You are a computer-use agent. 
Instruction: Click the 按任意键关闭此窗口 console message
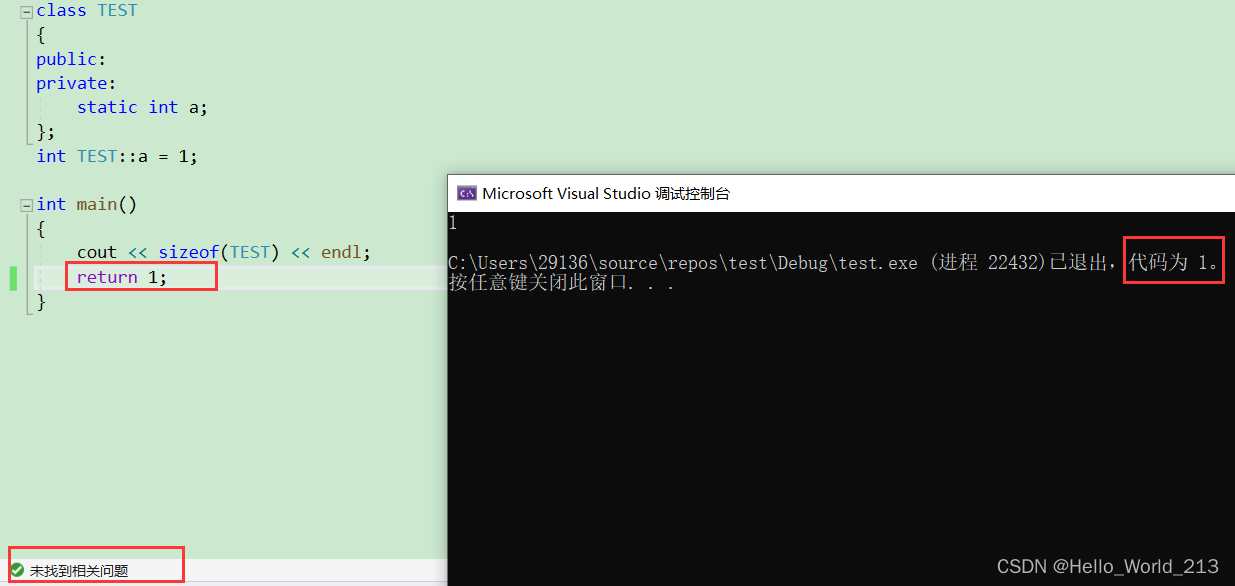562,283
